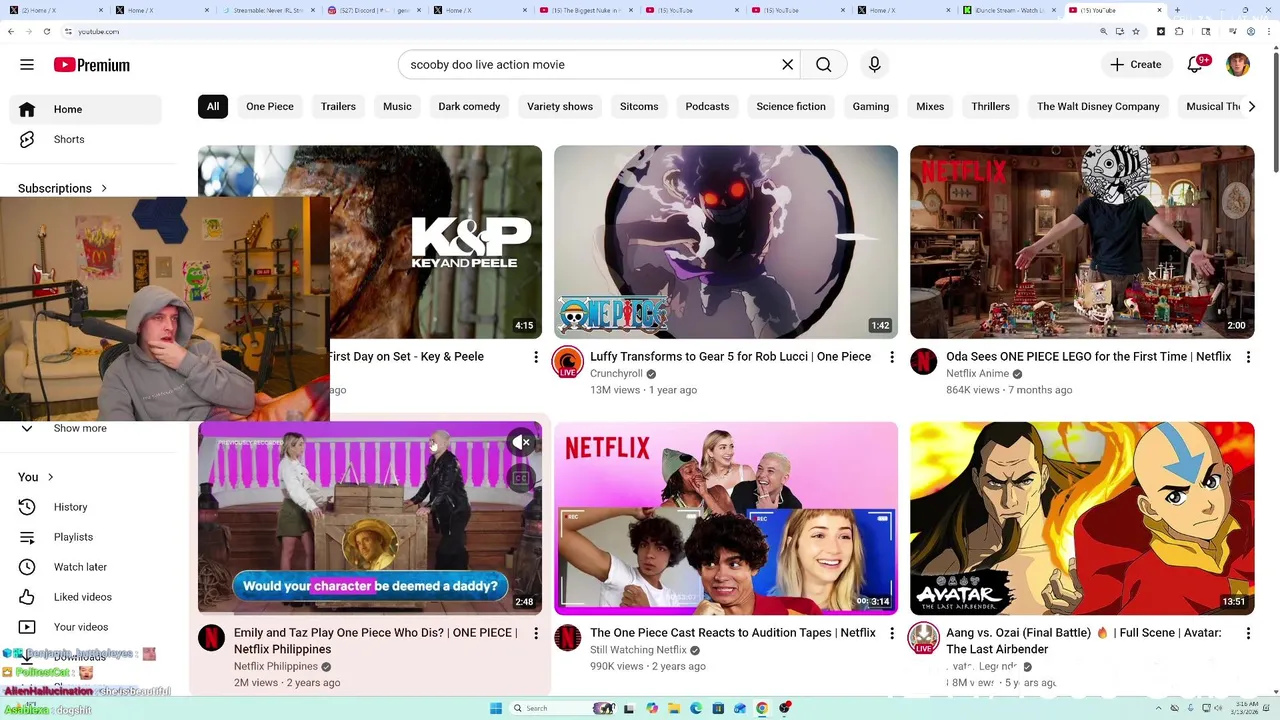Screen dimensions: 1280x720
Task: Expand the You section chevron
Action: click(50, 477)
